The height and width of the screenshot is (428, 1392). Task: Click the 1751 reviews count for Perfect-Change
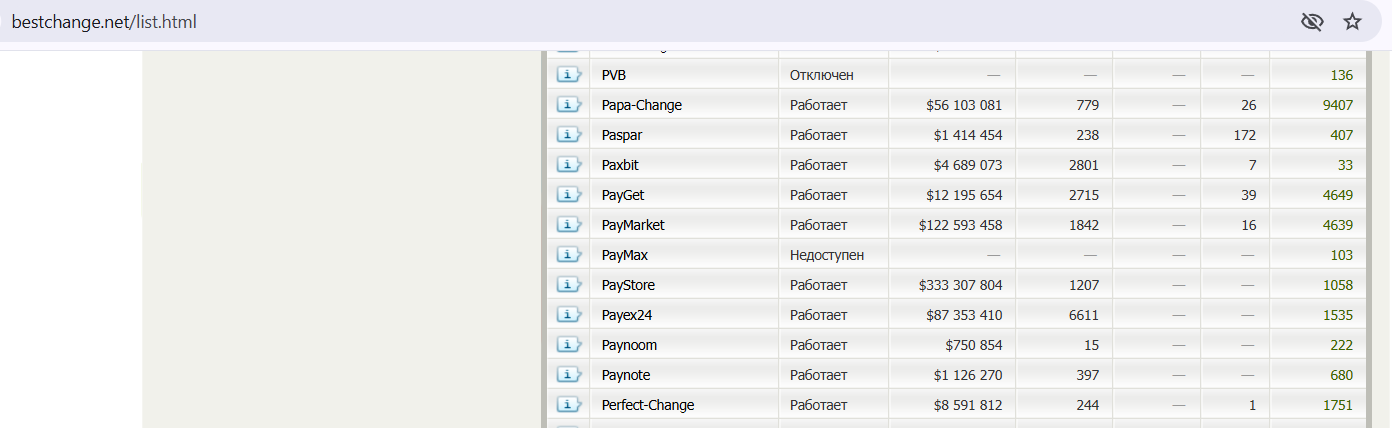pyautogui.click(x=1337, y=405)
